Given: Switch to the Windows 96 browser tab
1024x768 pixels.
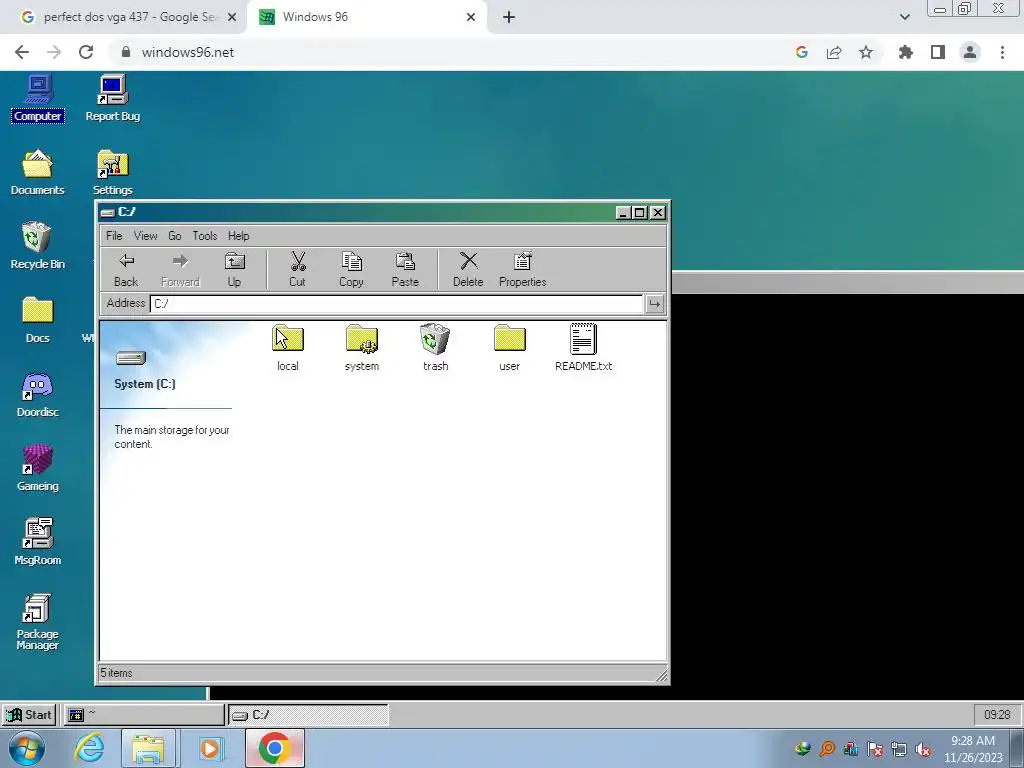Looking at the screenshot, I should (366, 17).
